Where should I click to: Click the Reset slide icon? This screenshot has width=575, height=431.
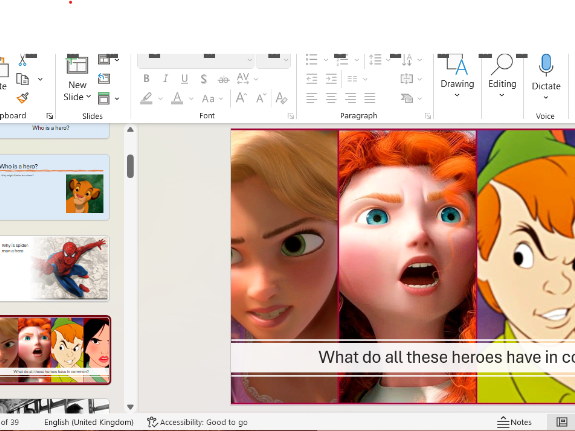point(104,78)
